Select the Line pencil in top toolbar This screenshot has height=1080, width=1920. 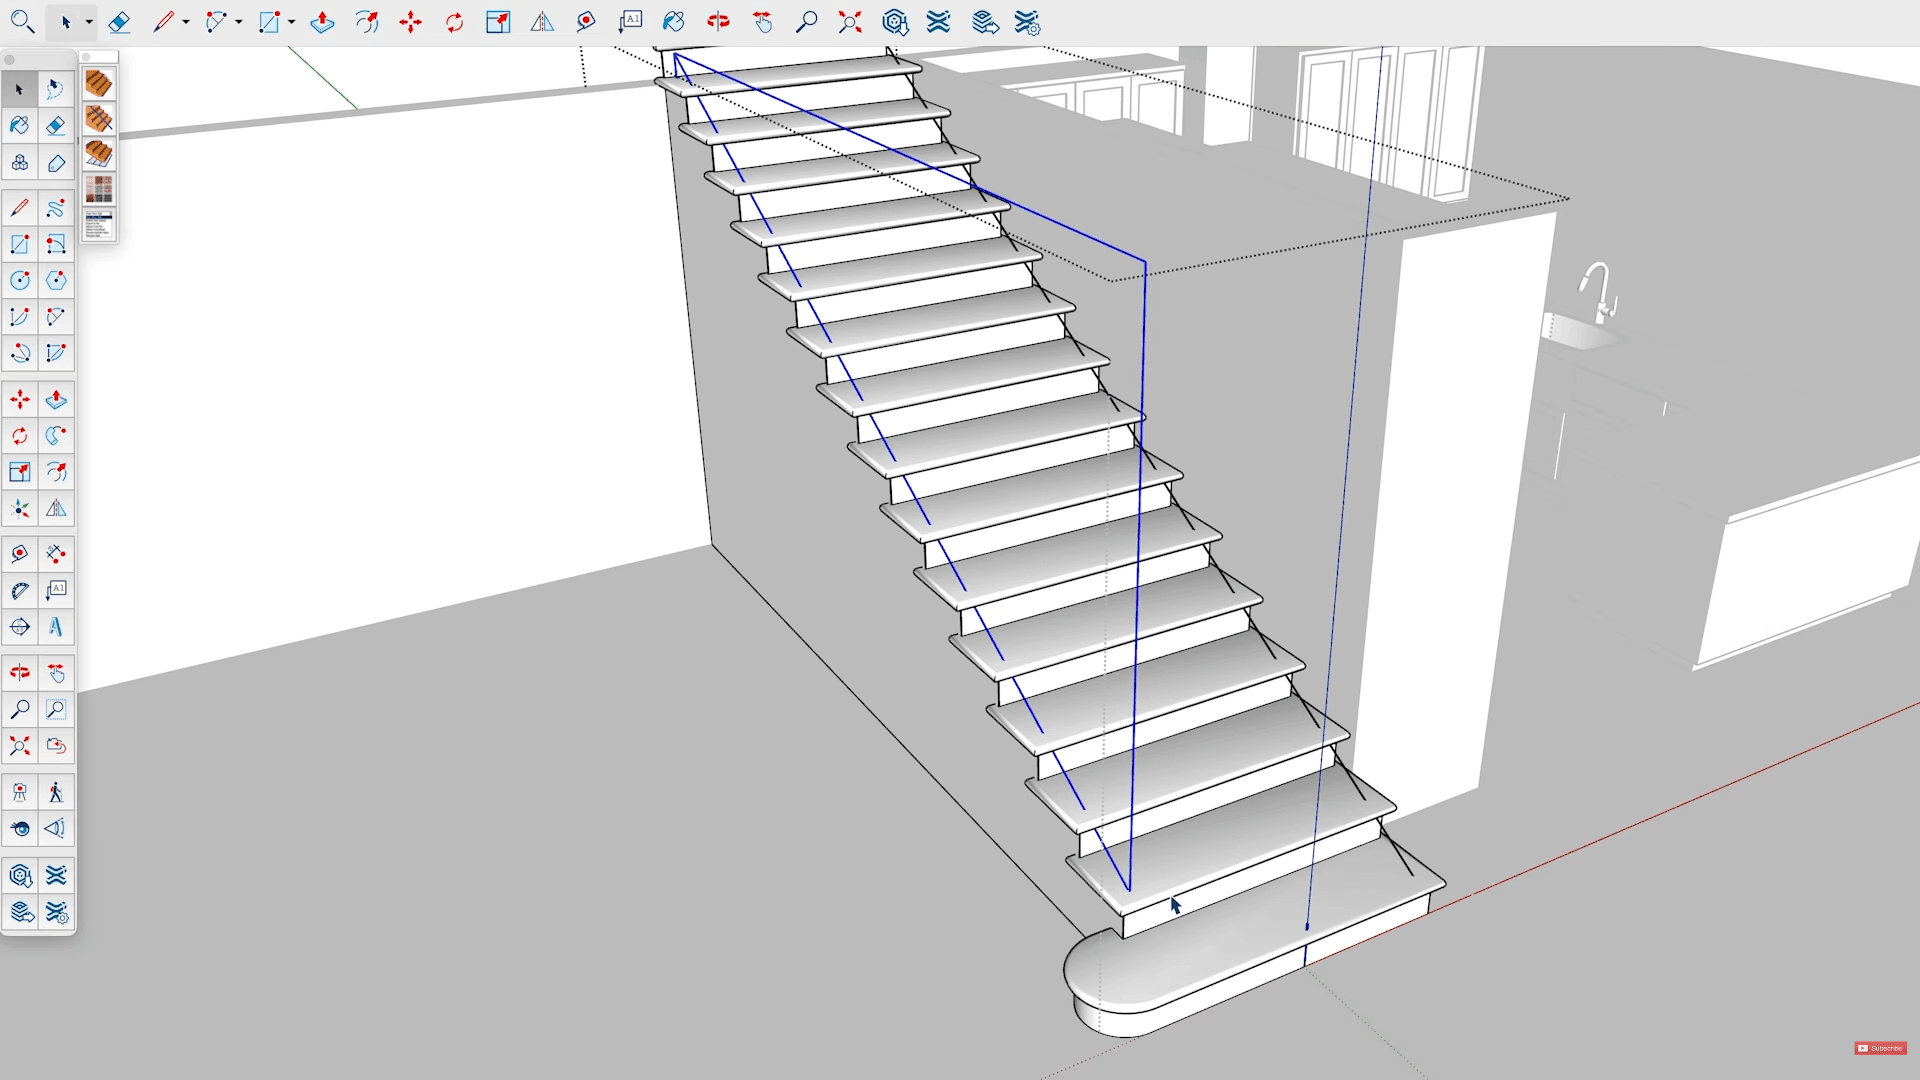click(163, 22)
